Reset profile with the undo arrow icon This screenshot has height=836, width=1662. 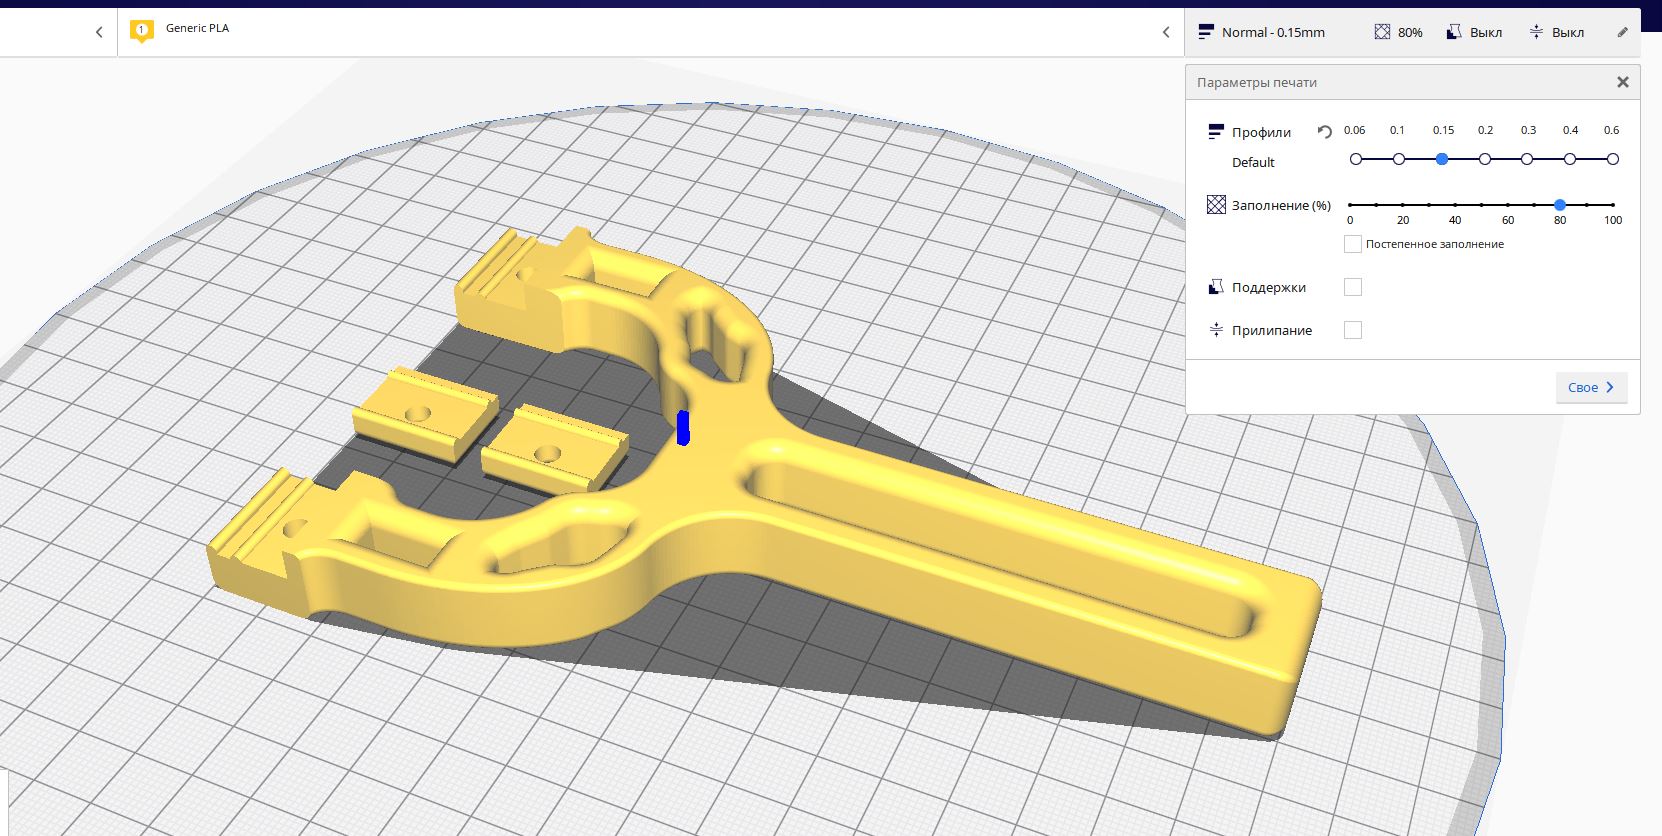coord(1325,132)
